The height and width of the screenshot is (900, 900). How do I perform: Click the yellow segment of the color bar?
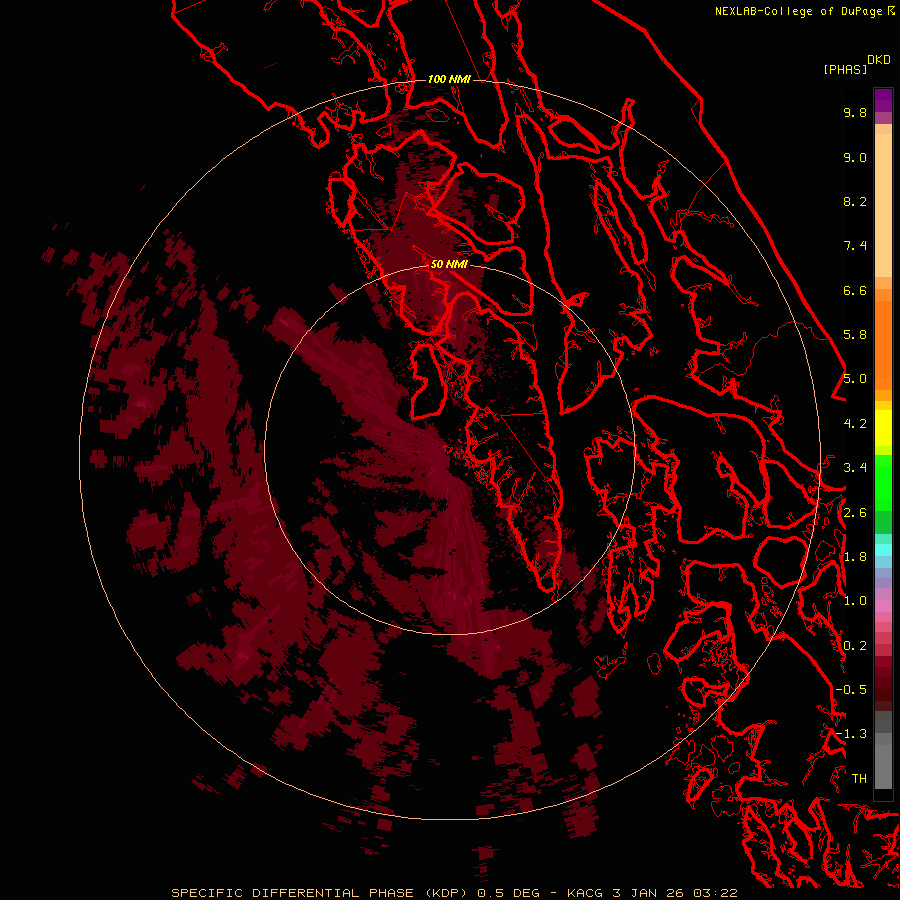tap(883, 428)
